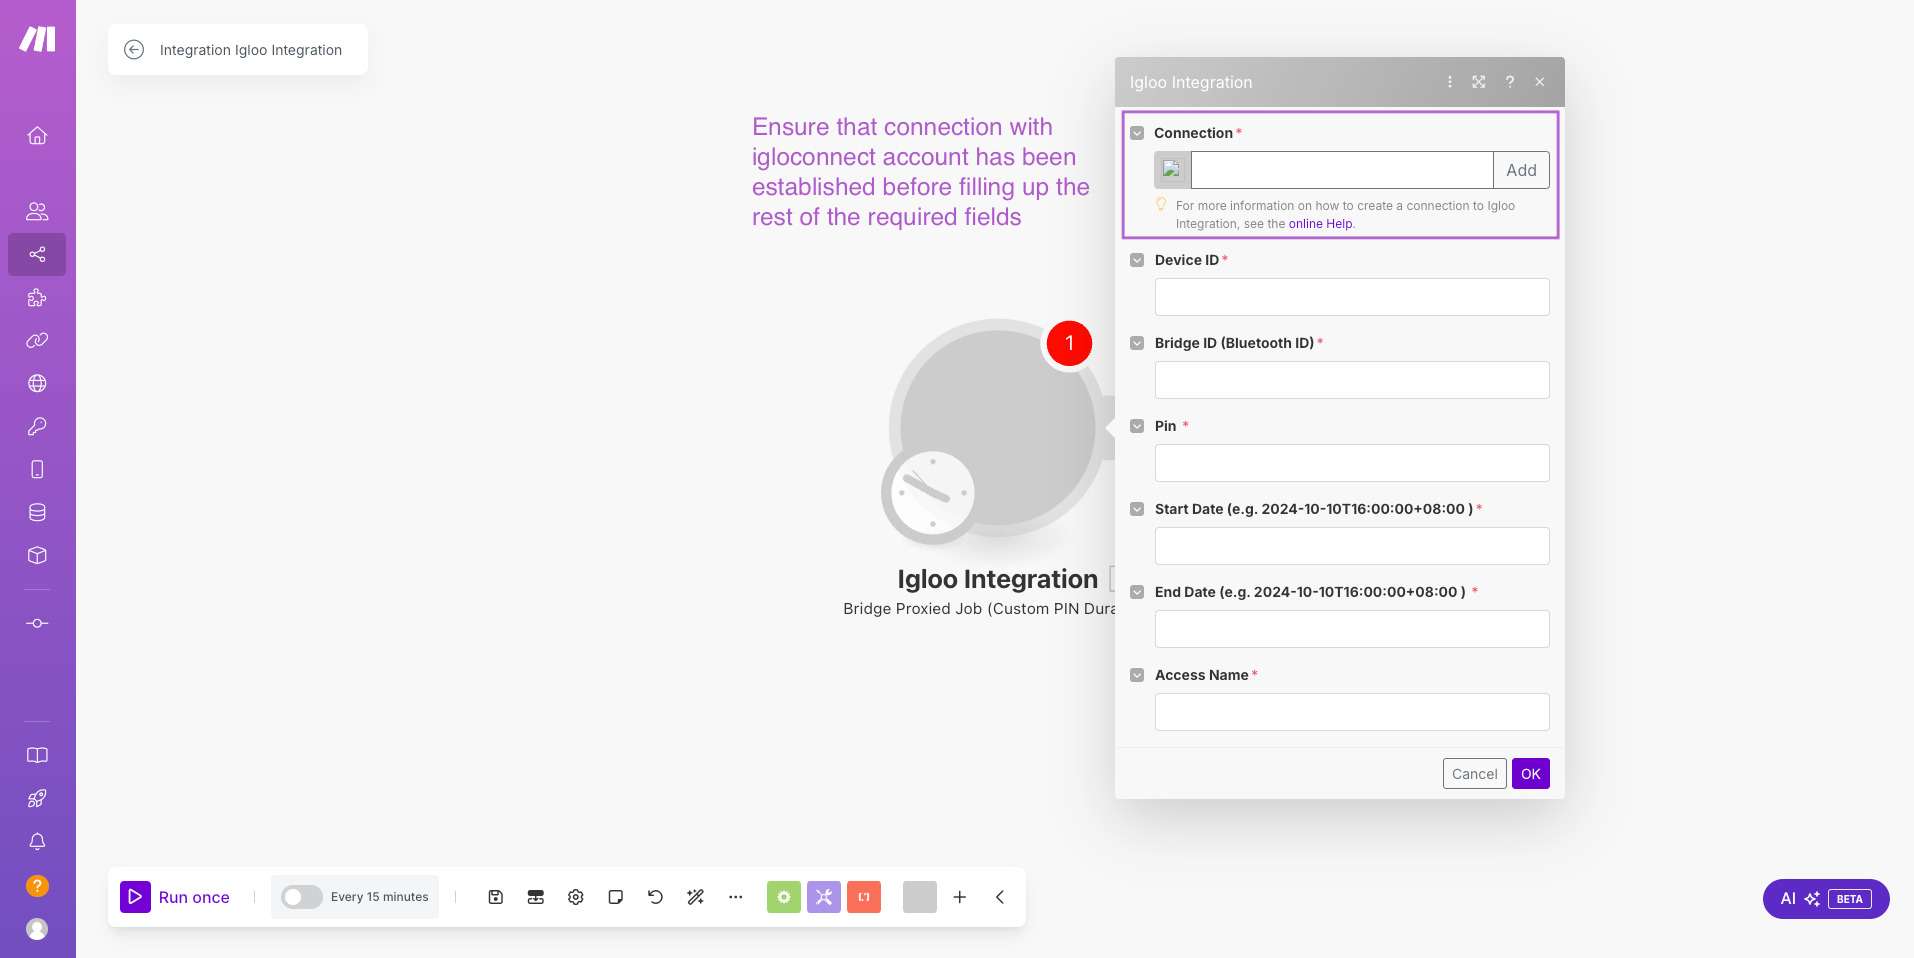Close the Igloo Integration panel
Image resolution: width=1914 pixels, height=958 pixels.
tap(1540, 82)
